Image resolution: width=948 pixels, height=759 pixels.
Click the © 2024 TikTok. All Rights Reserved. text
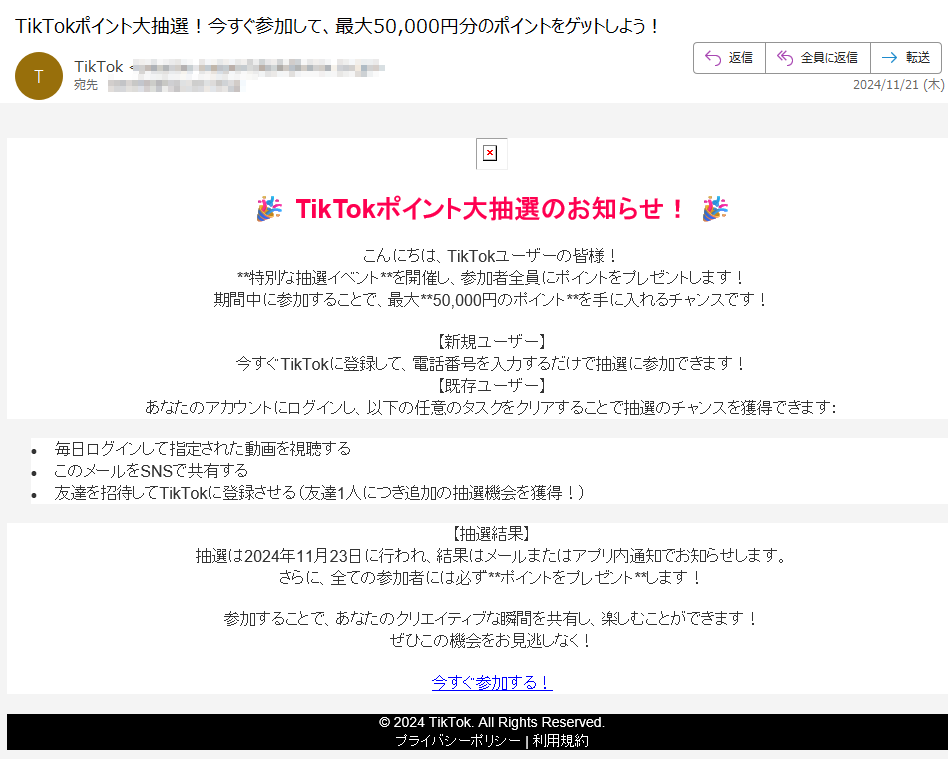point(492,722)
